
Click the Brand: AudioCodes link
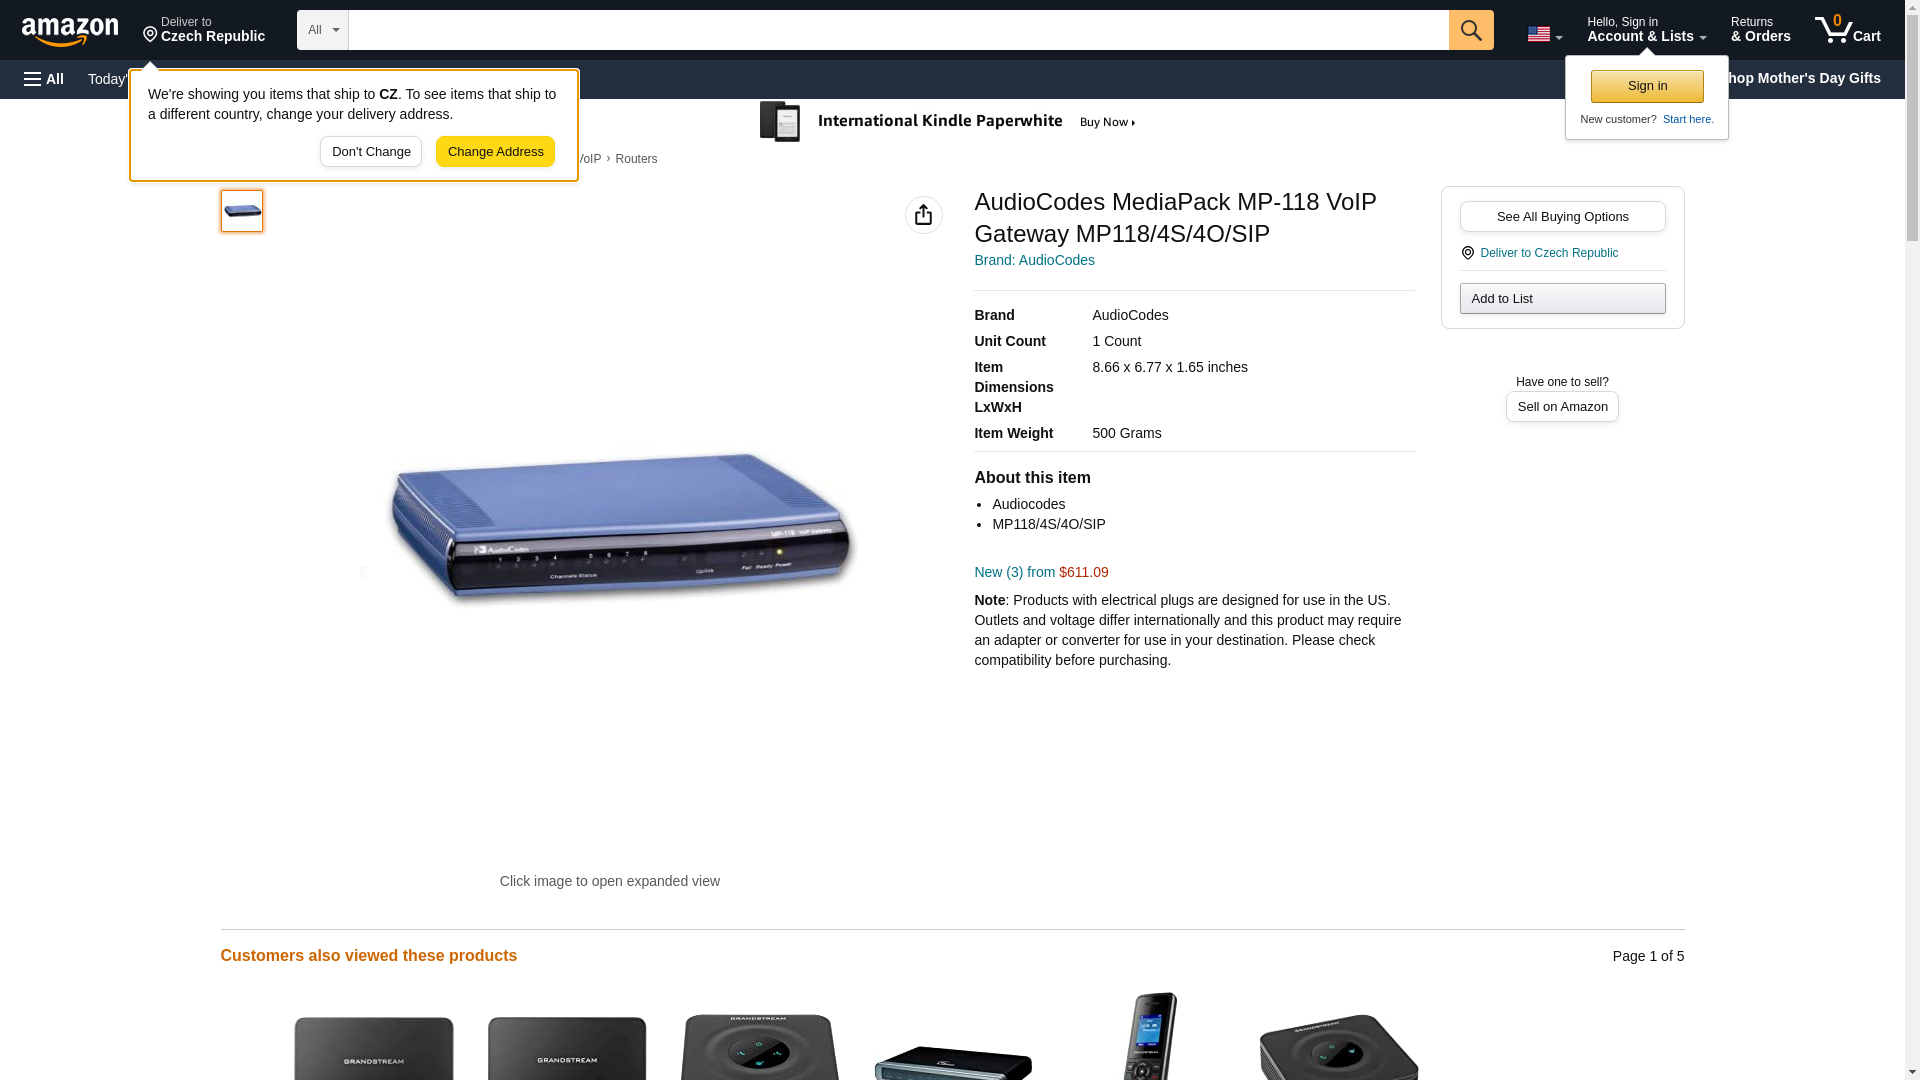pyautogui.click(x=1034, y=260)
